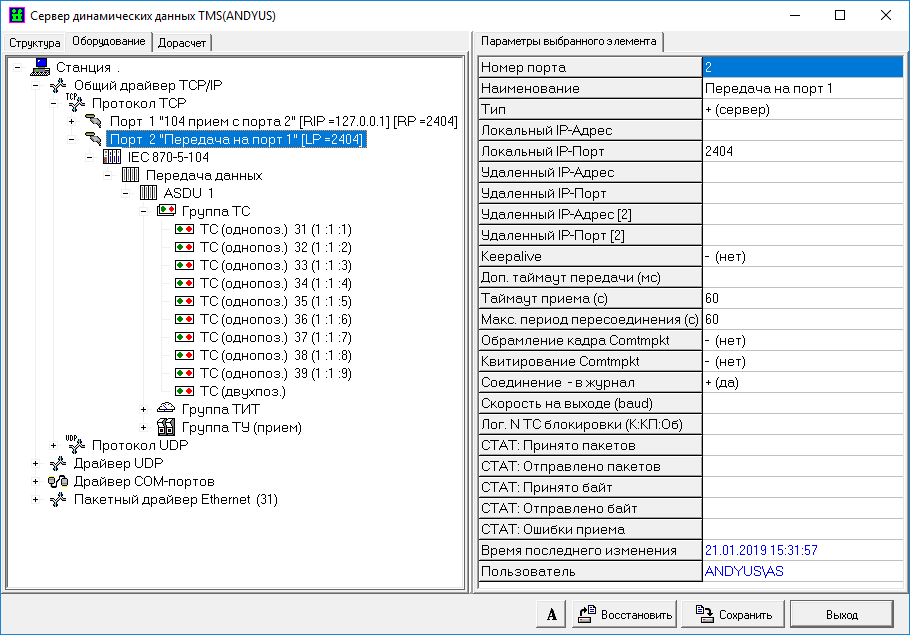Open the Дорасчет tab
The height and width of the screenshot is (635, 910).
point(182,43)
